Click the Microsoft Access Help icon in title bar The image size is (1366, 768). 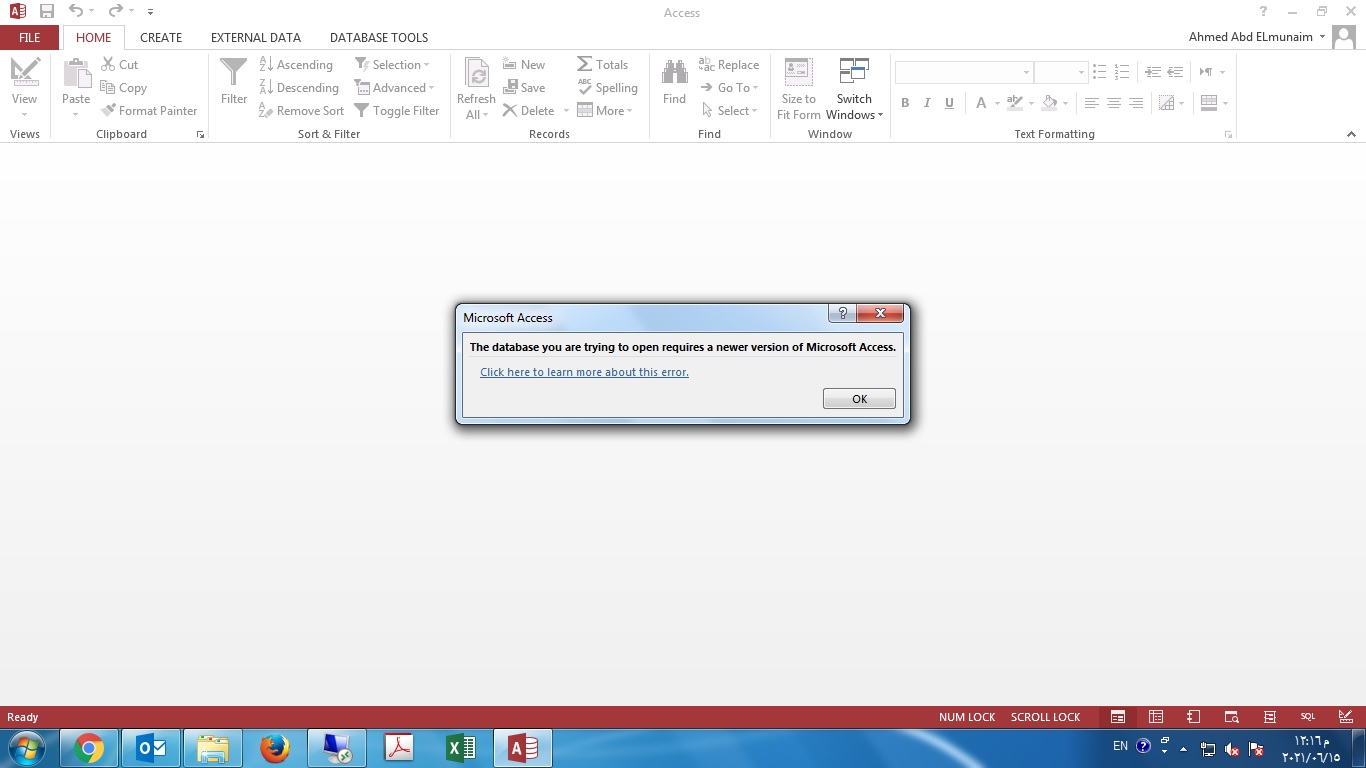[1264, 12]
